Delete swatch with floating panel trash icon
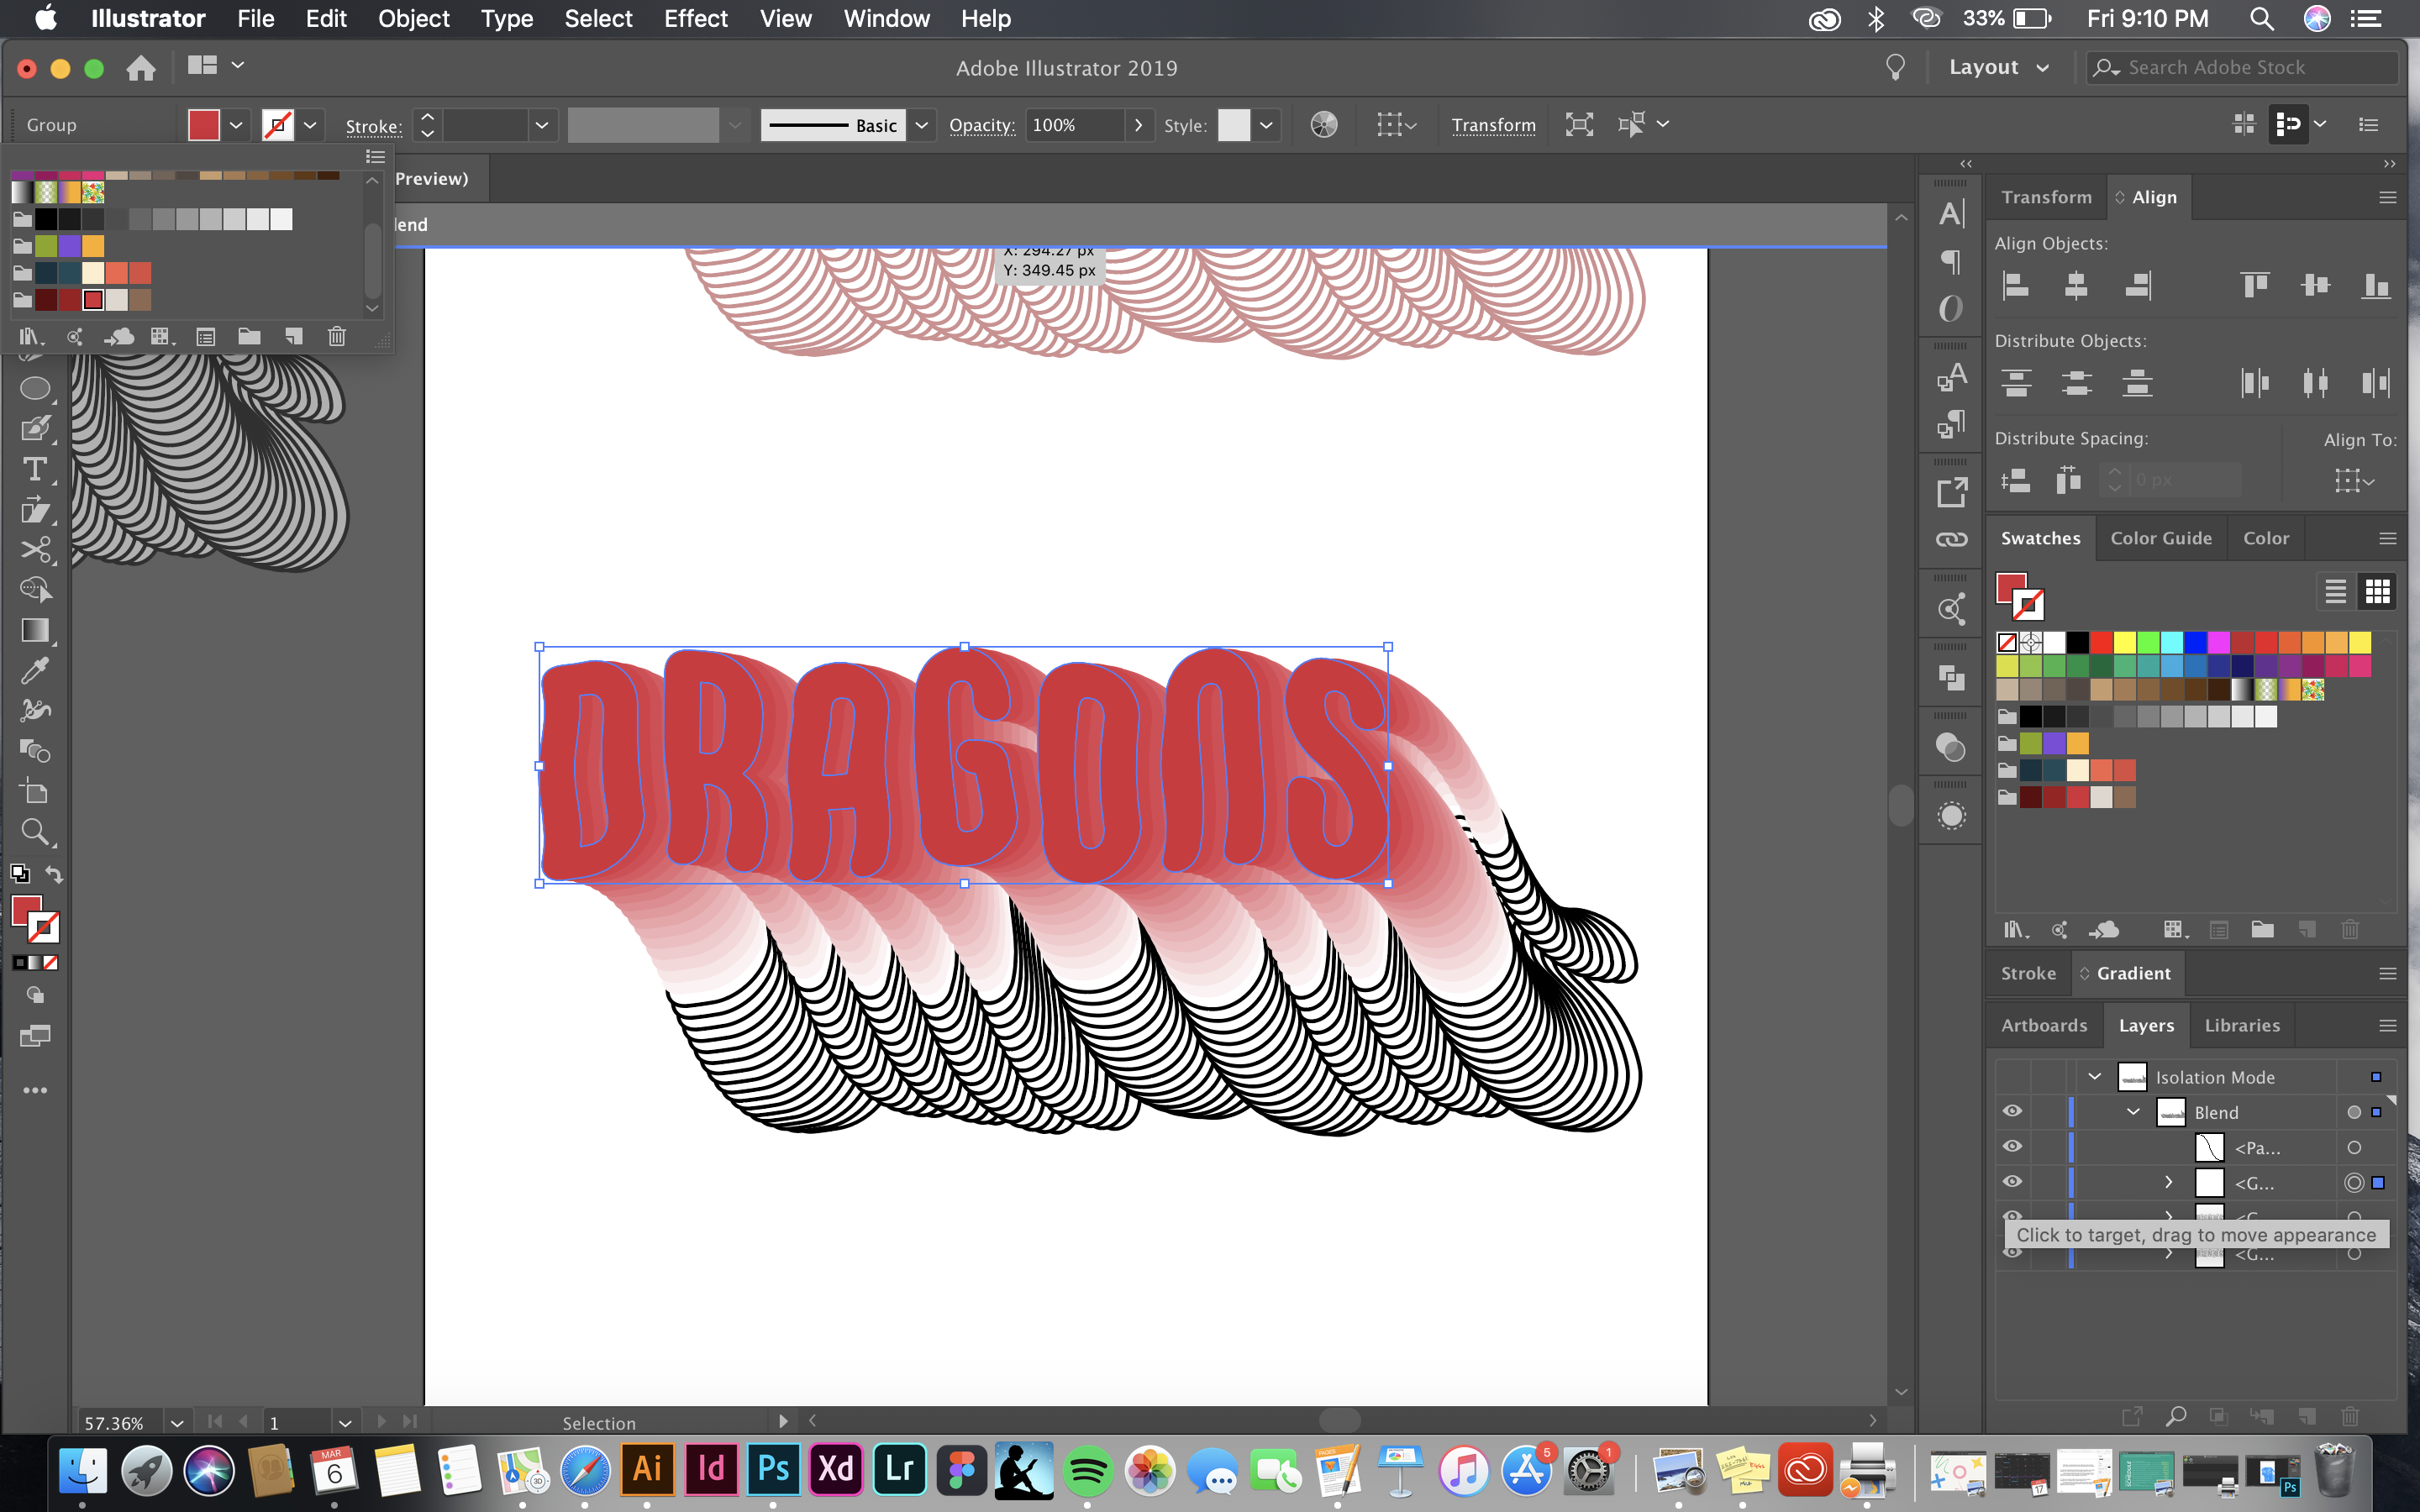 (337, 337)
